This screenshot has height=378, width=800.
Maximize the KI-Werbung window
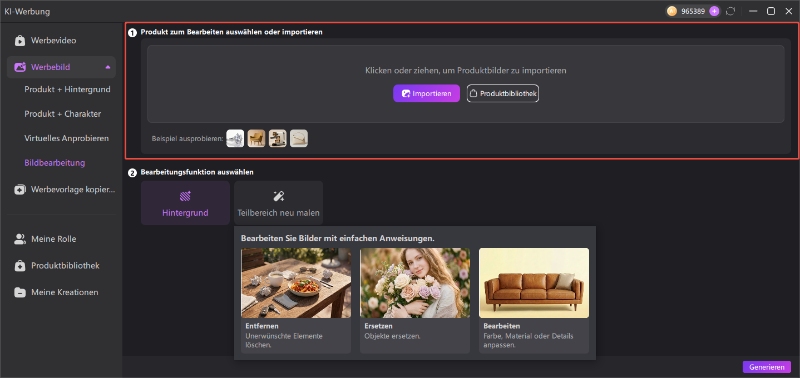tap(771, 11)
